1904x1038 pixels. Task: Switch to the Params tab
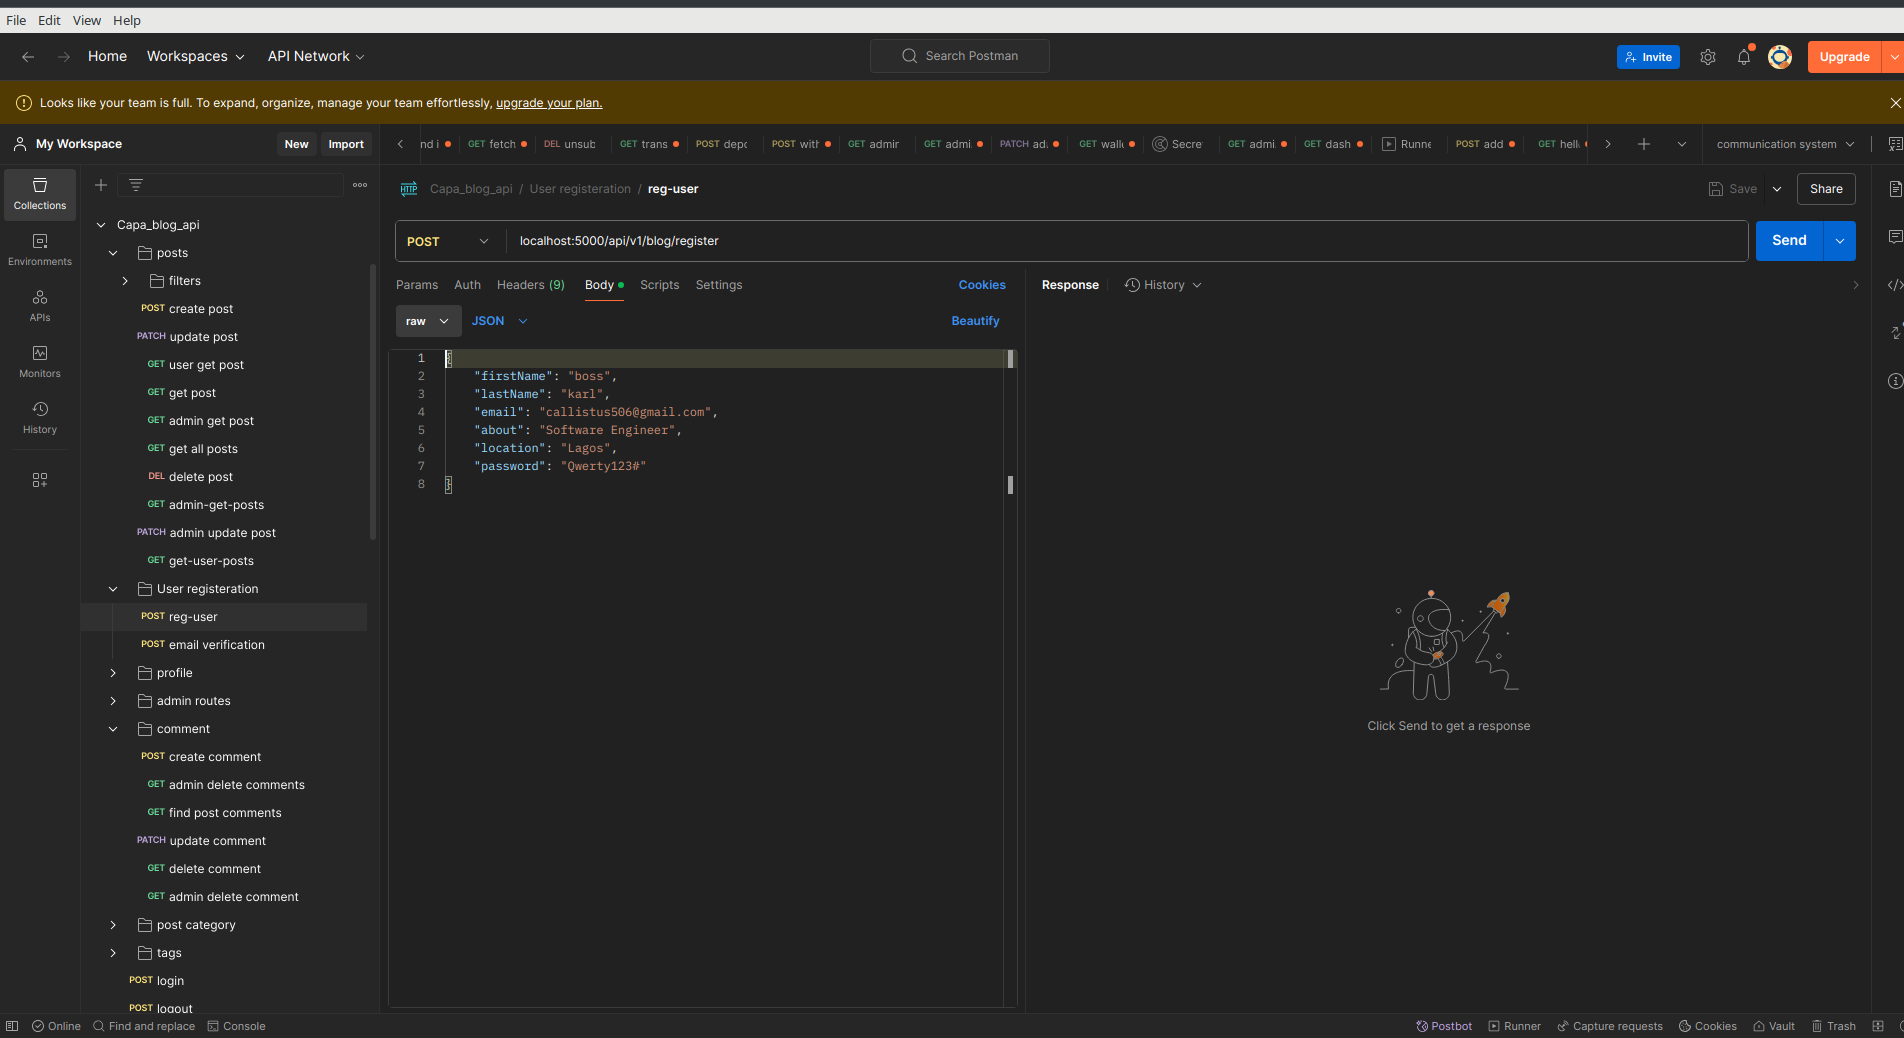[x=417, y=285]
